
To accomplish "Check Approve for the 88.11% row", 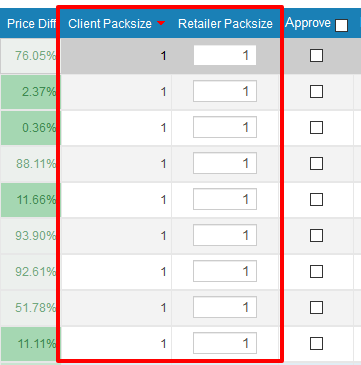I will point(316,163).
